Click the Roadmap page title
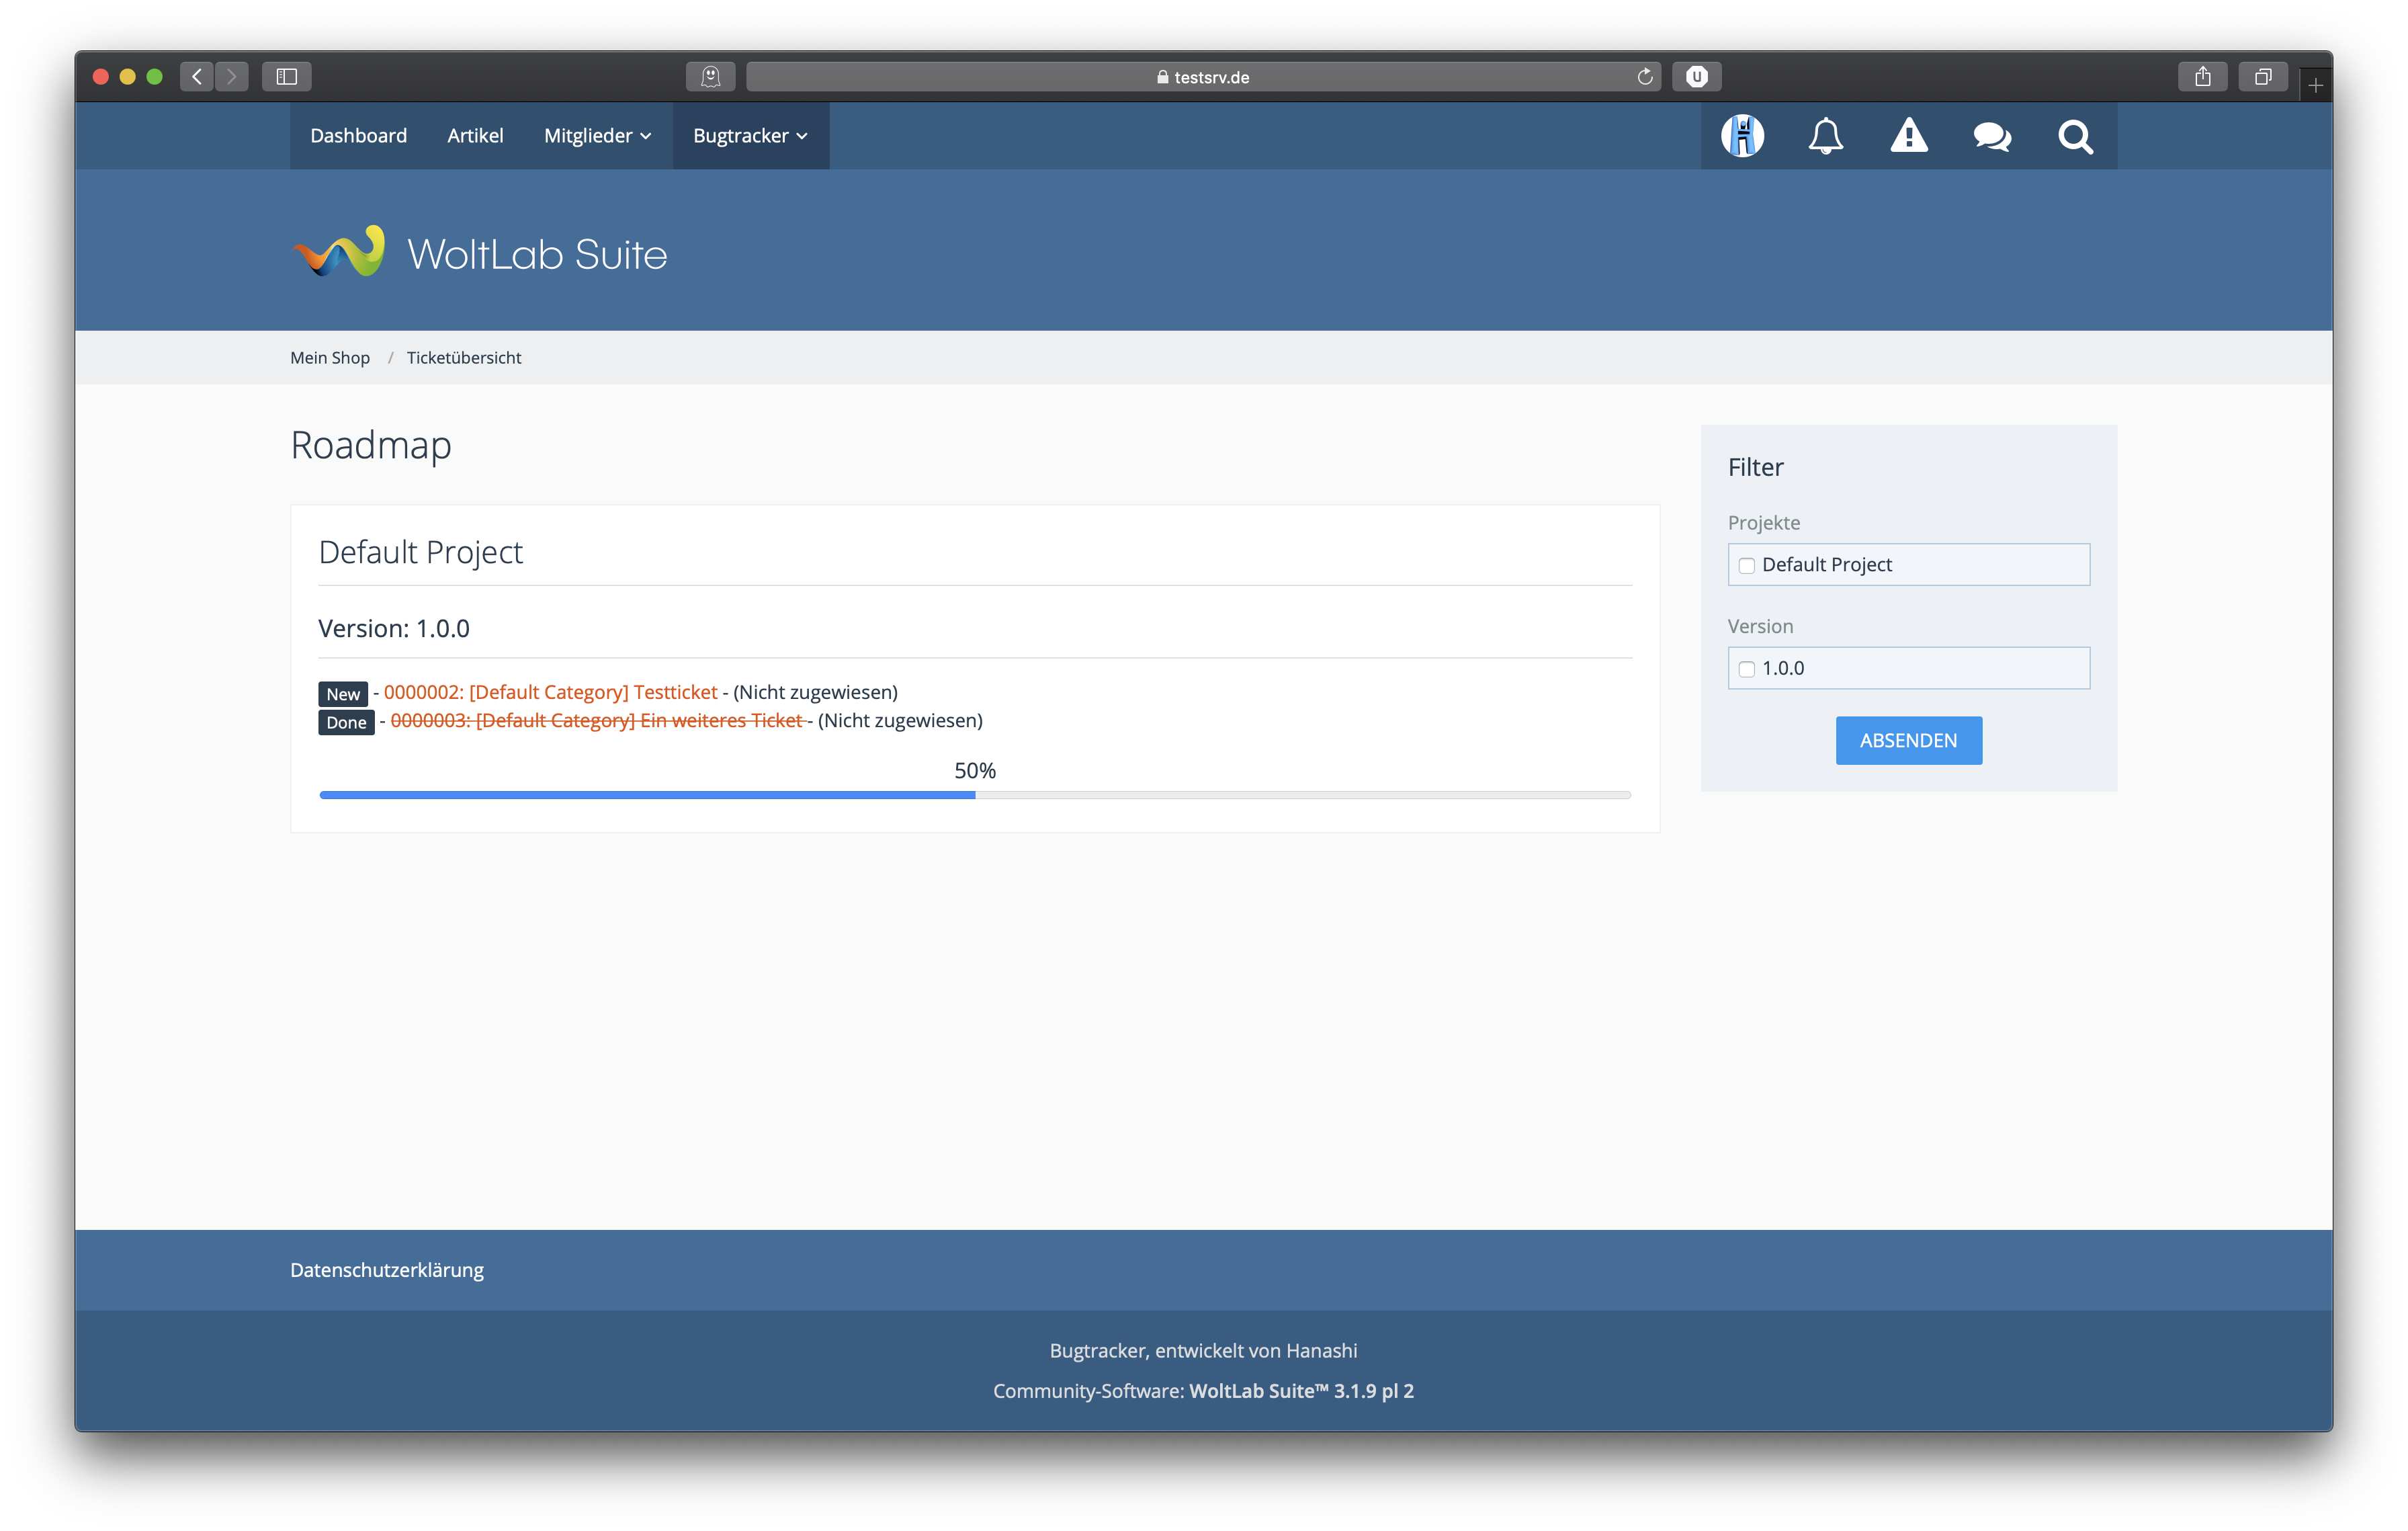 click(x=371, y=445)
